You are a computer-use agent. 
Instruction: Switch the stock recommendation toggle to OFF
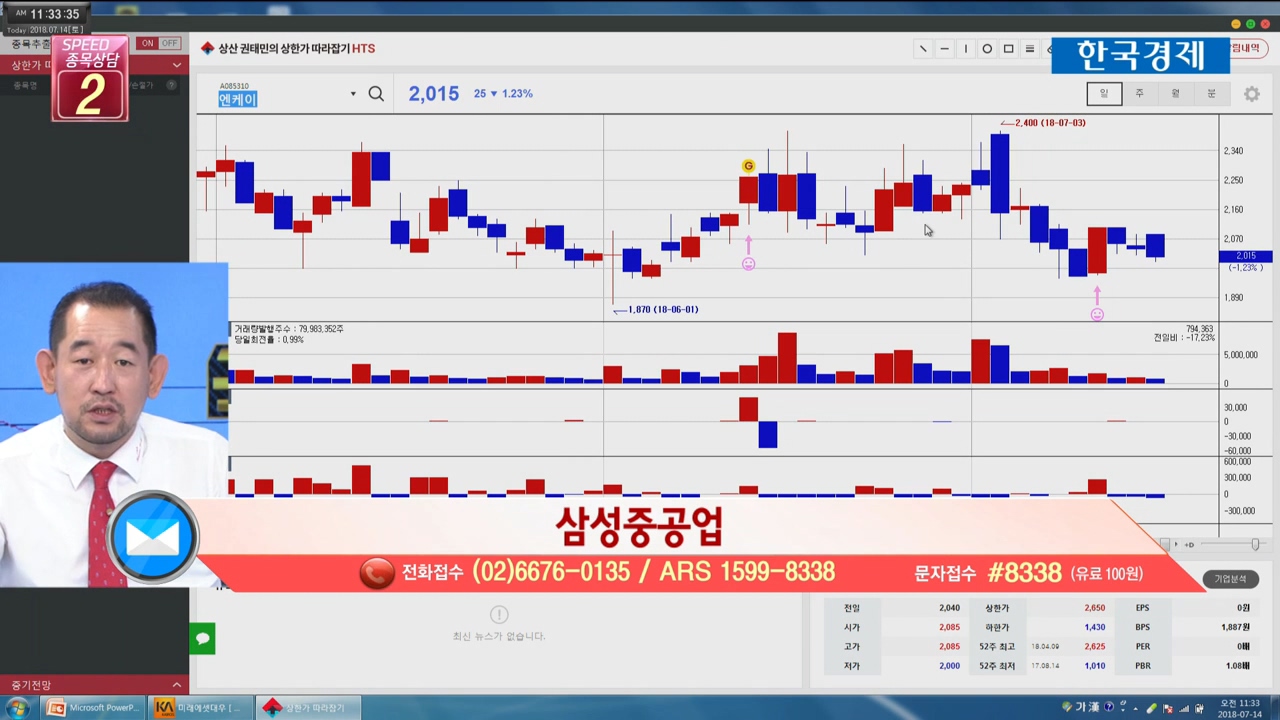click(x=169, y=43)
